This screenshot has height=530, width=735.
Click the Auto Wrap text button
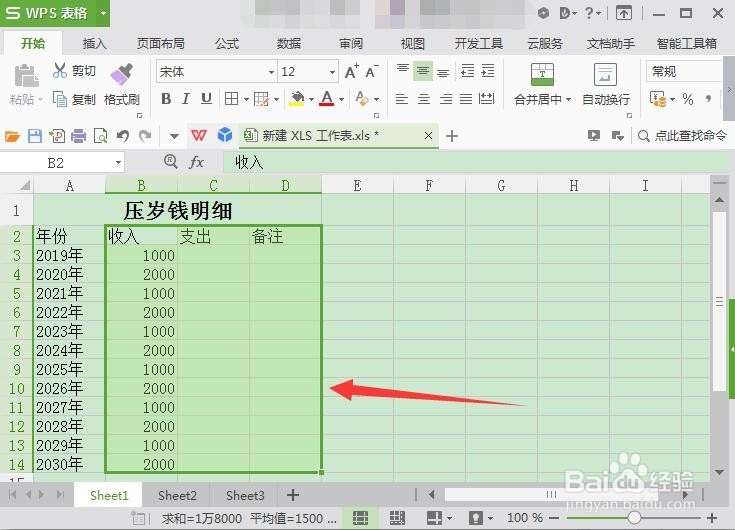coord(606,84)
